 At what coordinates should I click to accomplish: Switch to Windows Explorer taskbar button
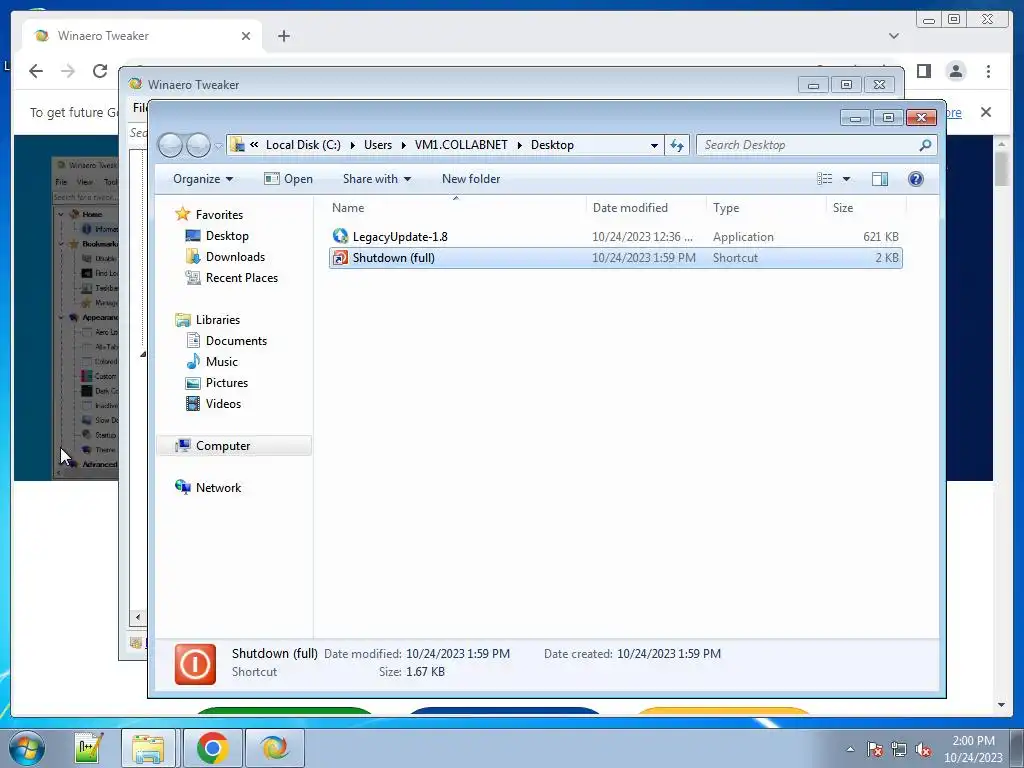(x=148, y=748)
